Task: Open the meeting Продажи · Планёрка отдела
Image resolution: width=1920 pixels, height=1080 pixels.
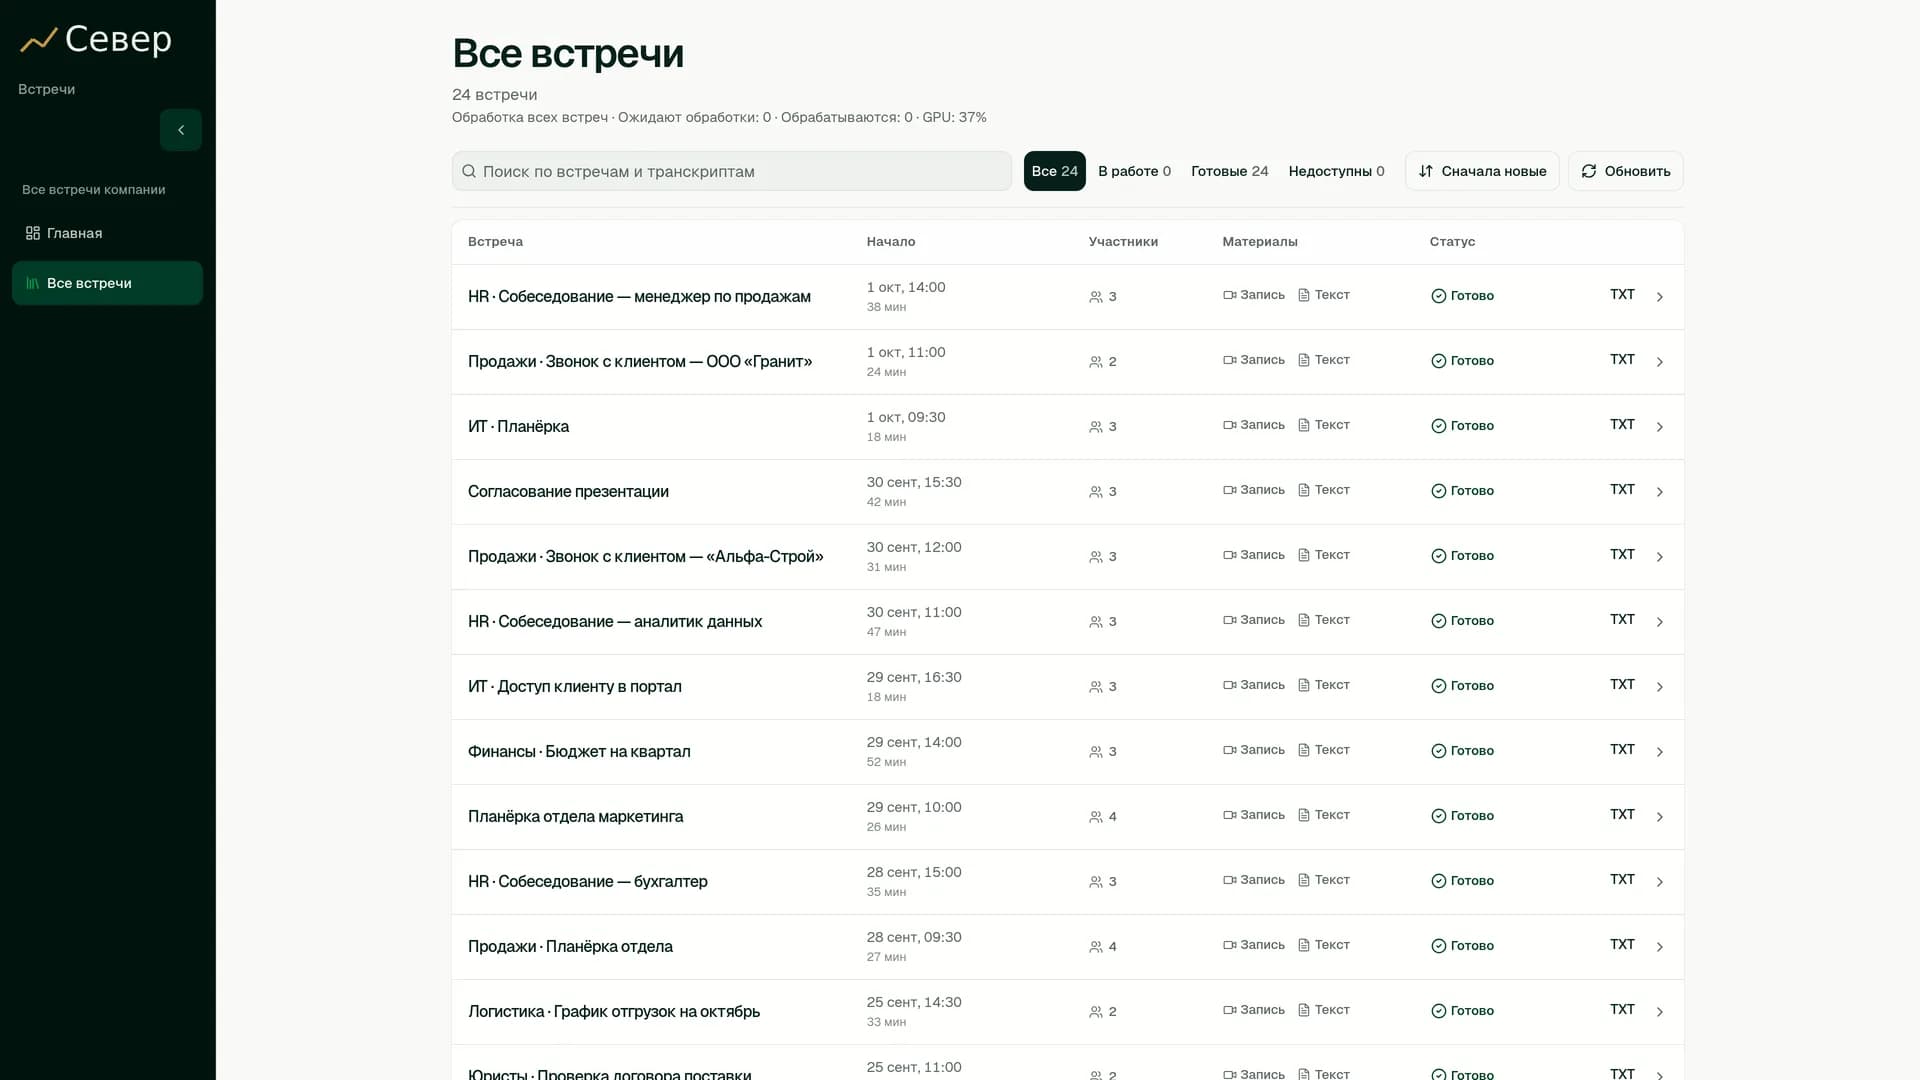Action: coord(570,946)
